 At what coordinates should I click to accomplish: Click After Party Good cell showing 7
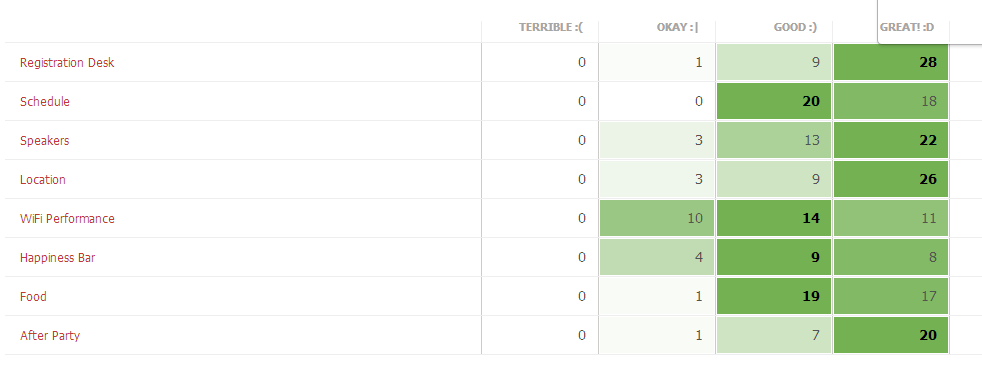coord(773,335)
